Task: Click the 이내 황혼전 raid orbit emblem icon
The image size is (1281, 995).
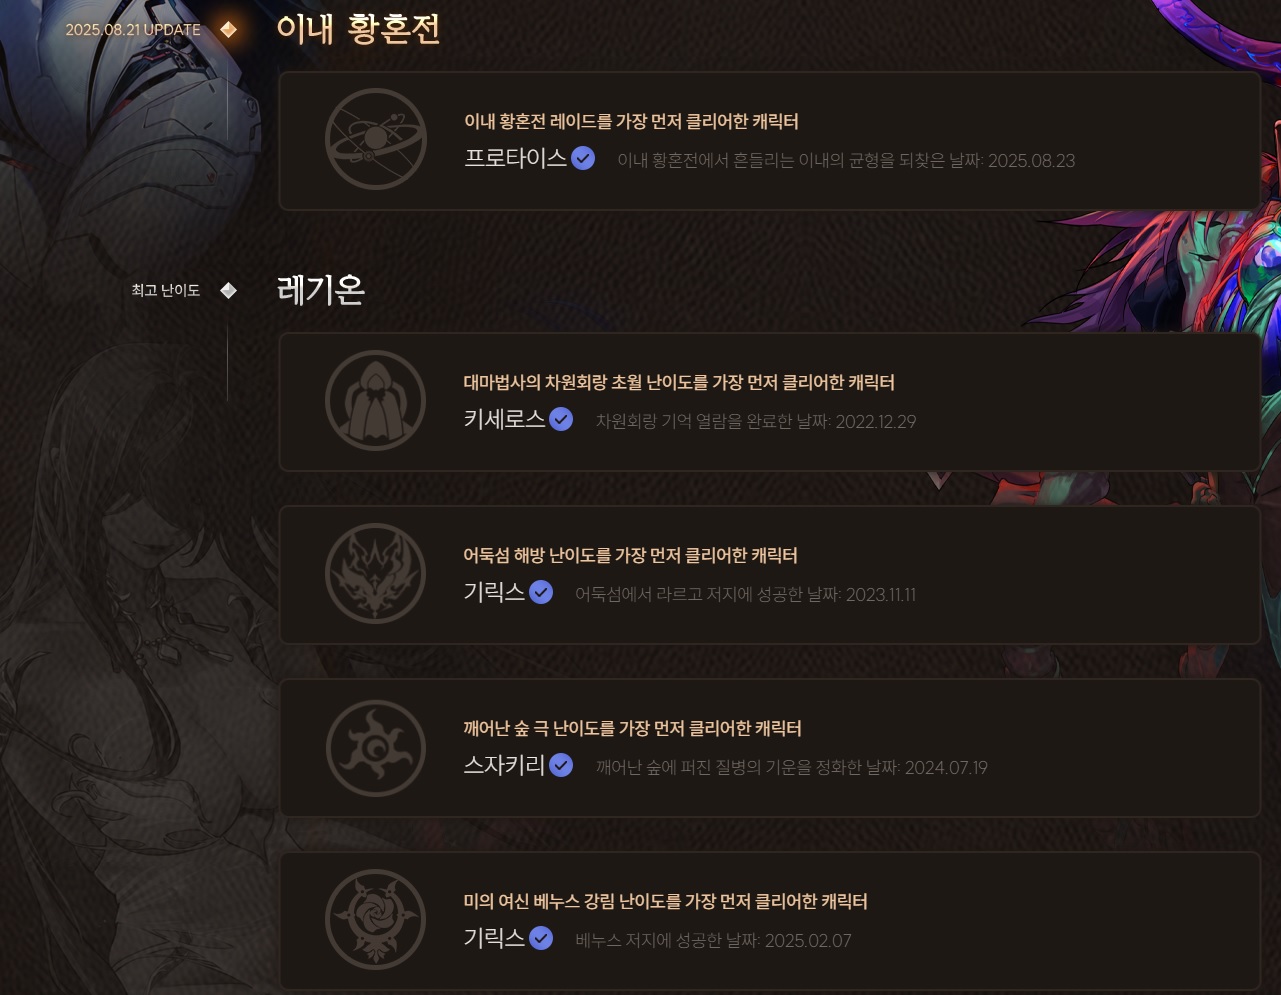Action: (376, 140)
